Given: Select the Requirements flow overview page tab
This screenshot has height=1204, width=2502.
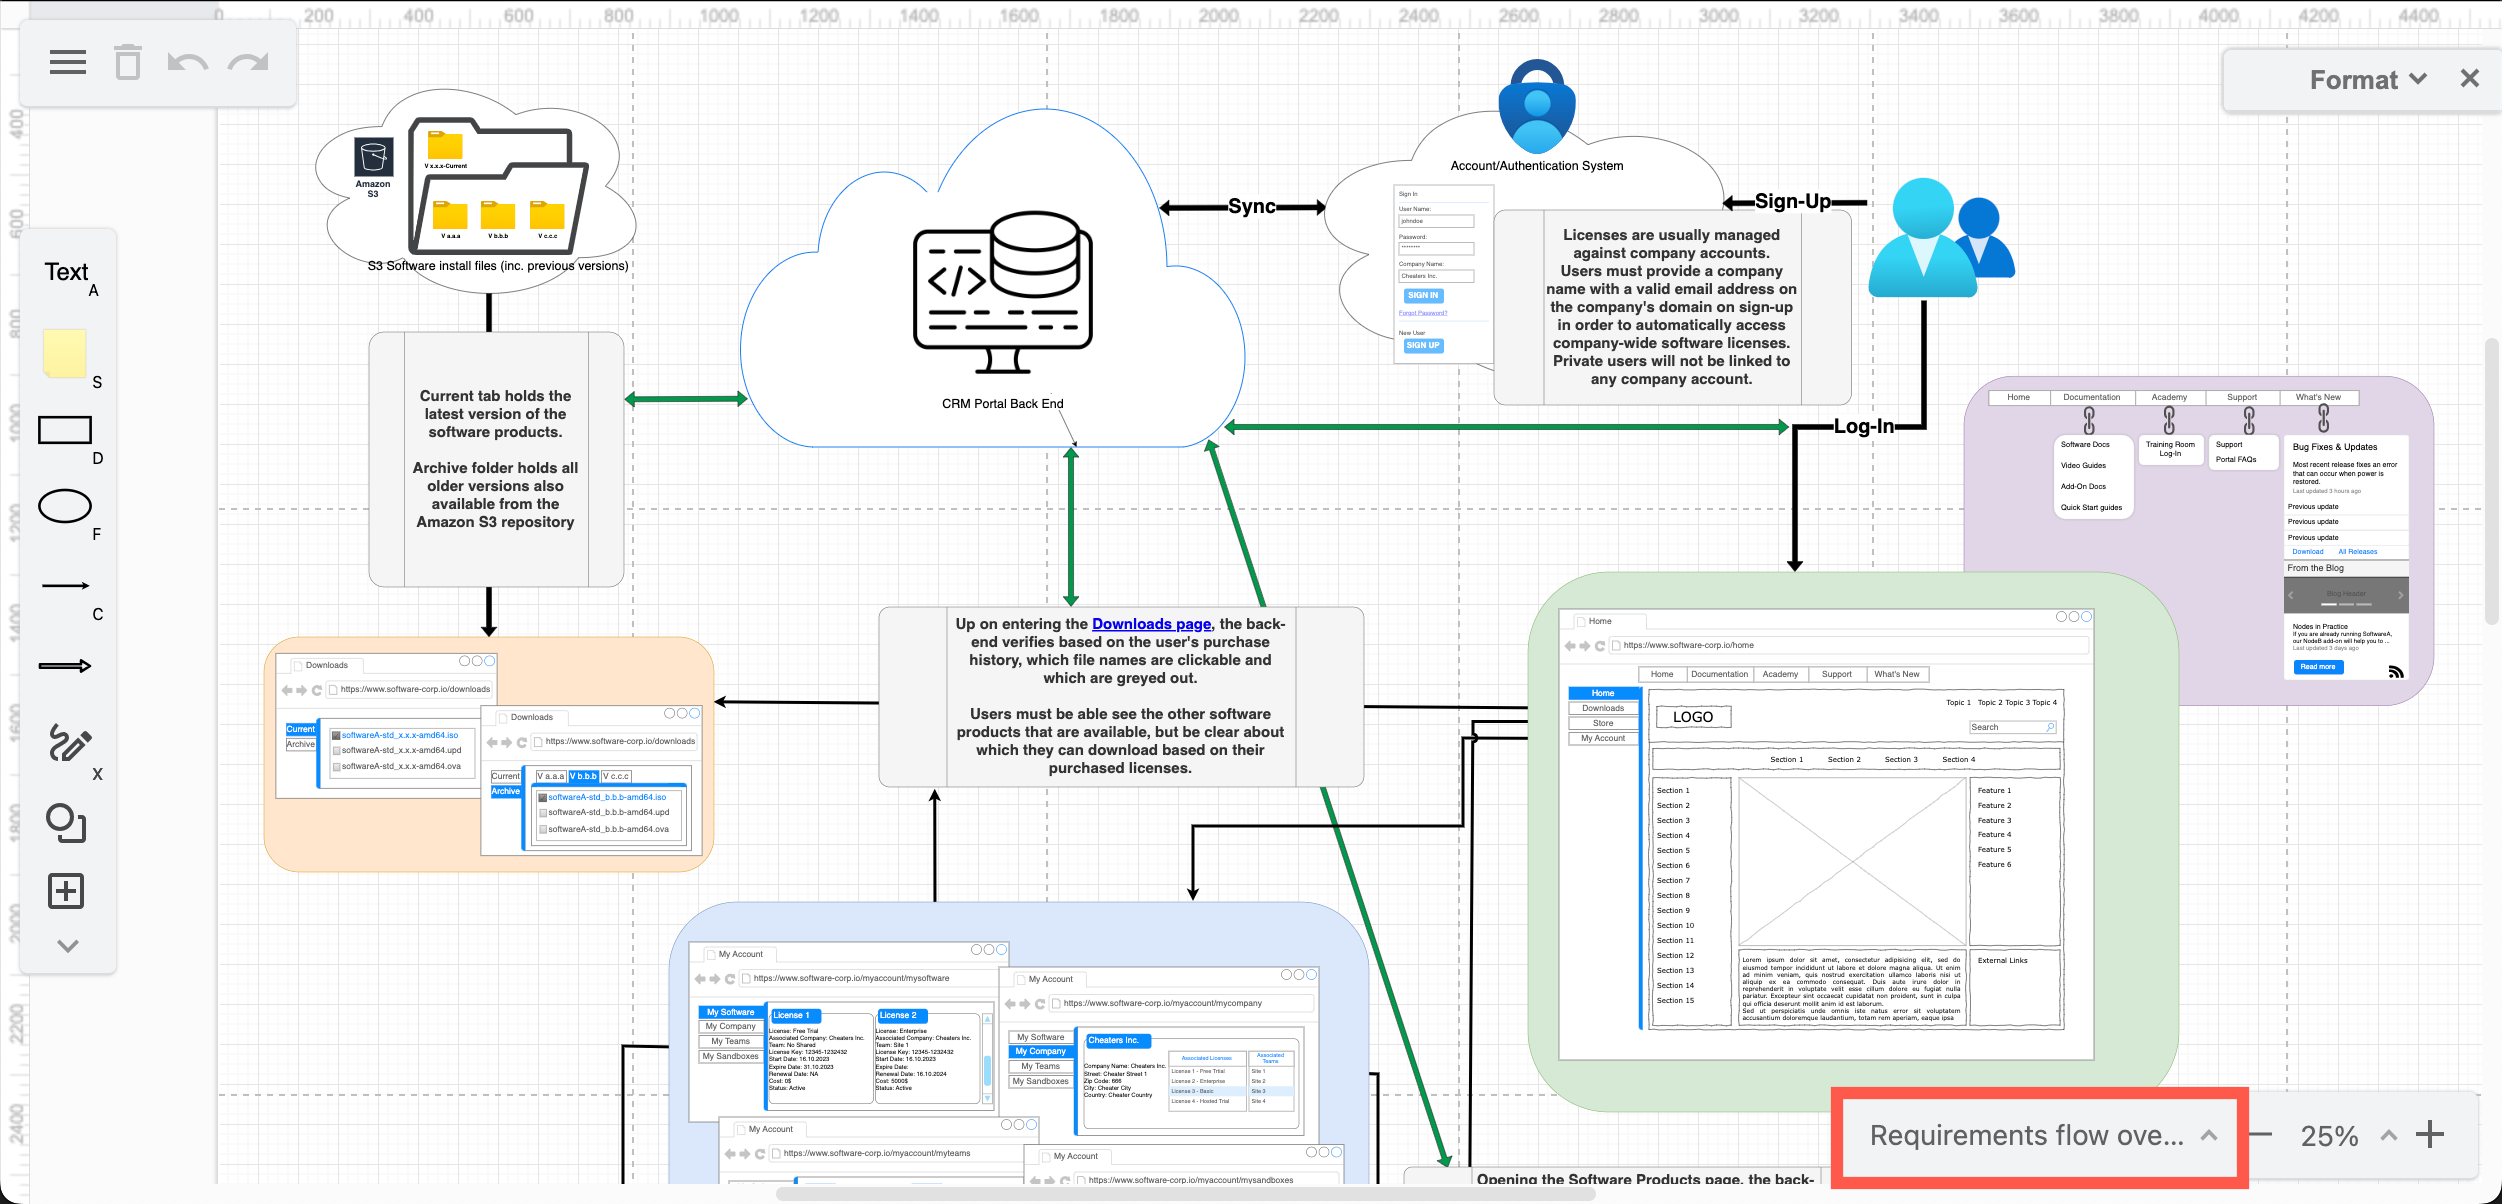Looking at the screenshot, I should point(2030,1136).
